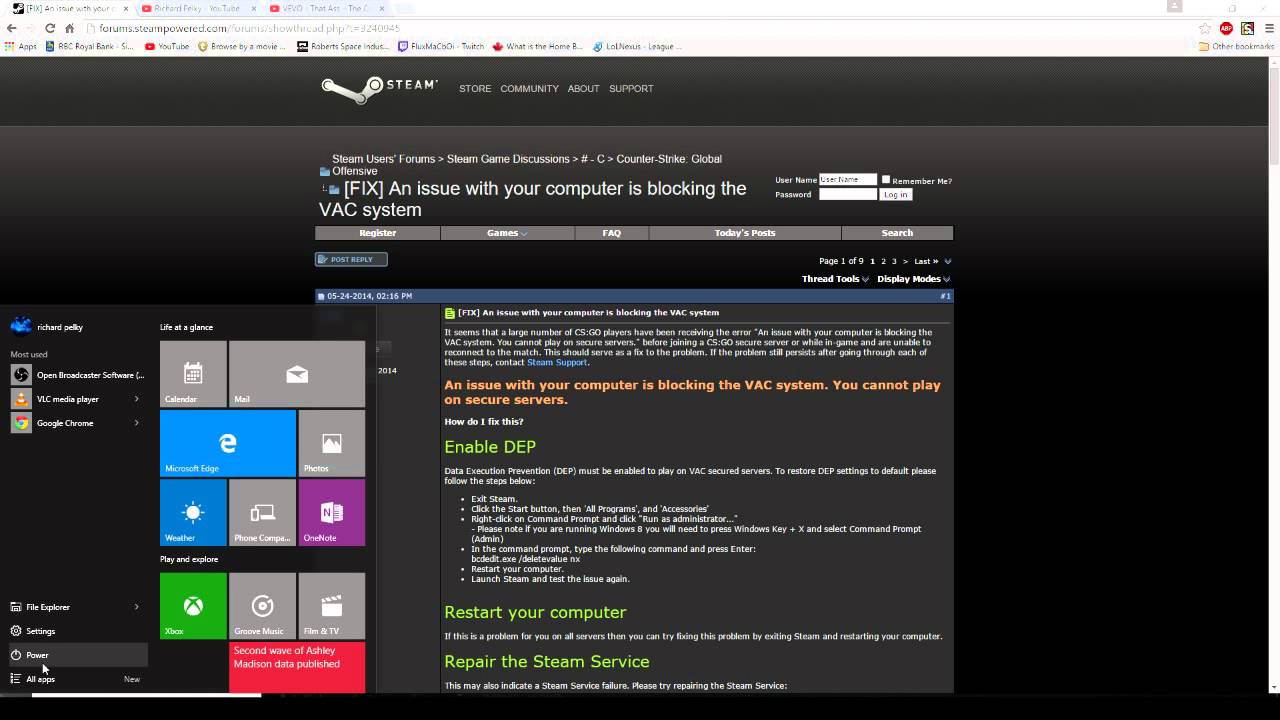Click the post number #1 link
This screenshot has width=1280, height=720.
(x=945, y=296)
